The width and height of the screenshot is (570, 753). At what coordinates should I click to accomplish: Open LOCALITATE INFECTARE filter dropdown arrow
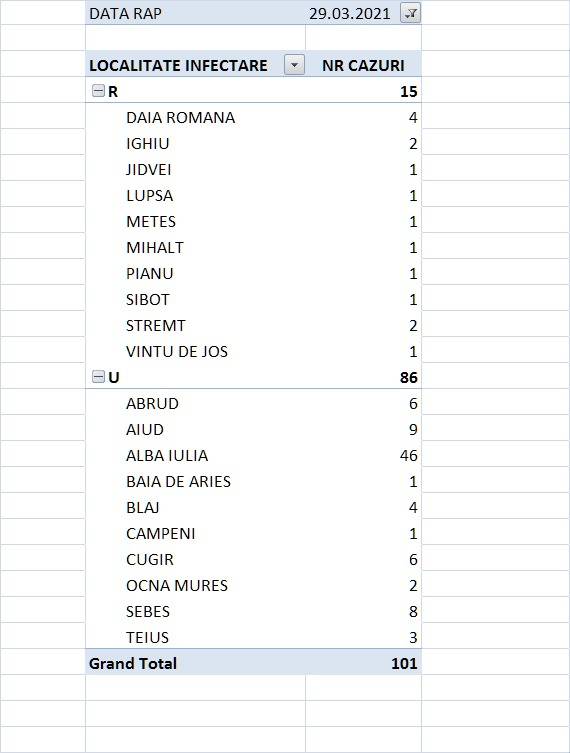pyautogui.click(x=294, y=65)
